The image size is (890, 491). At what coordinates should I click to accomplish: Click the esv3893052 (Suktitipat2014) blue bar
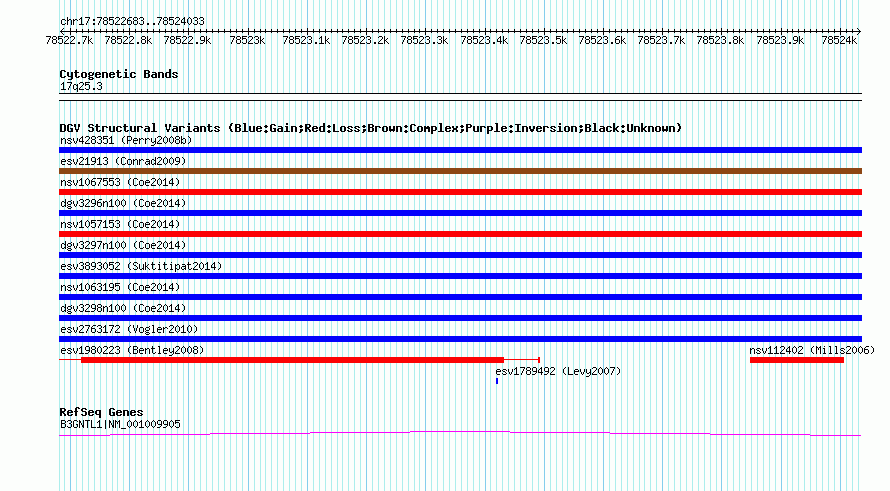pyautogui.click(x=460, y=276)
